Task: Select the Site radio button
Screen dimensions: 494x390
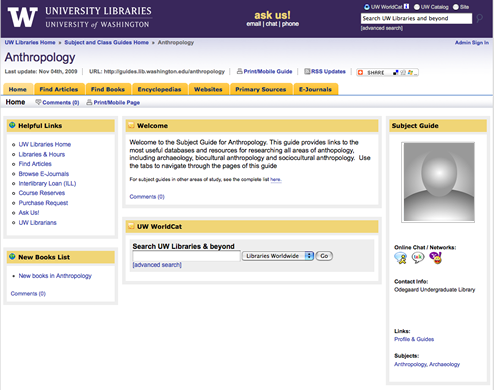Action: click(456, 7)
